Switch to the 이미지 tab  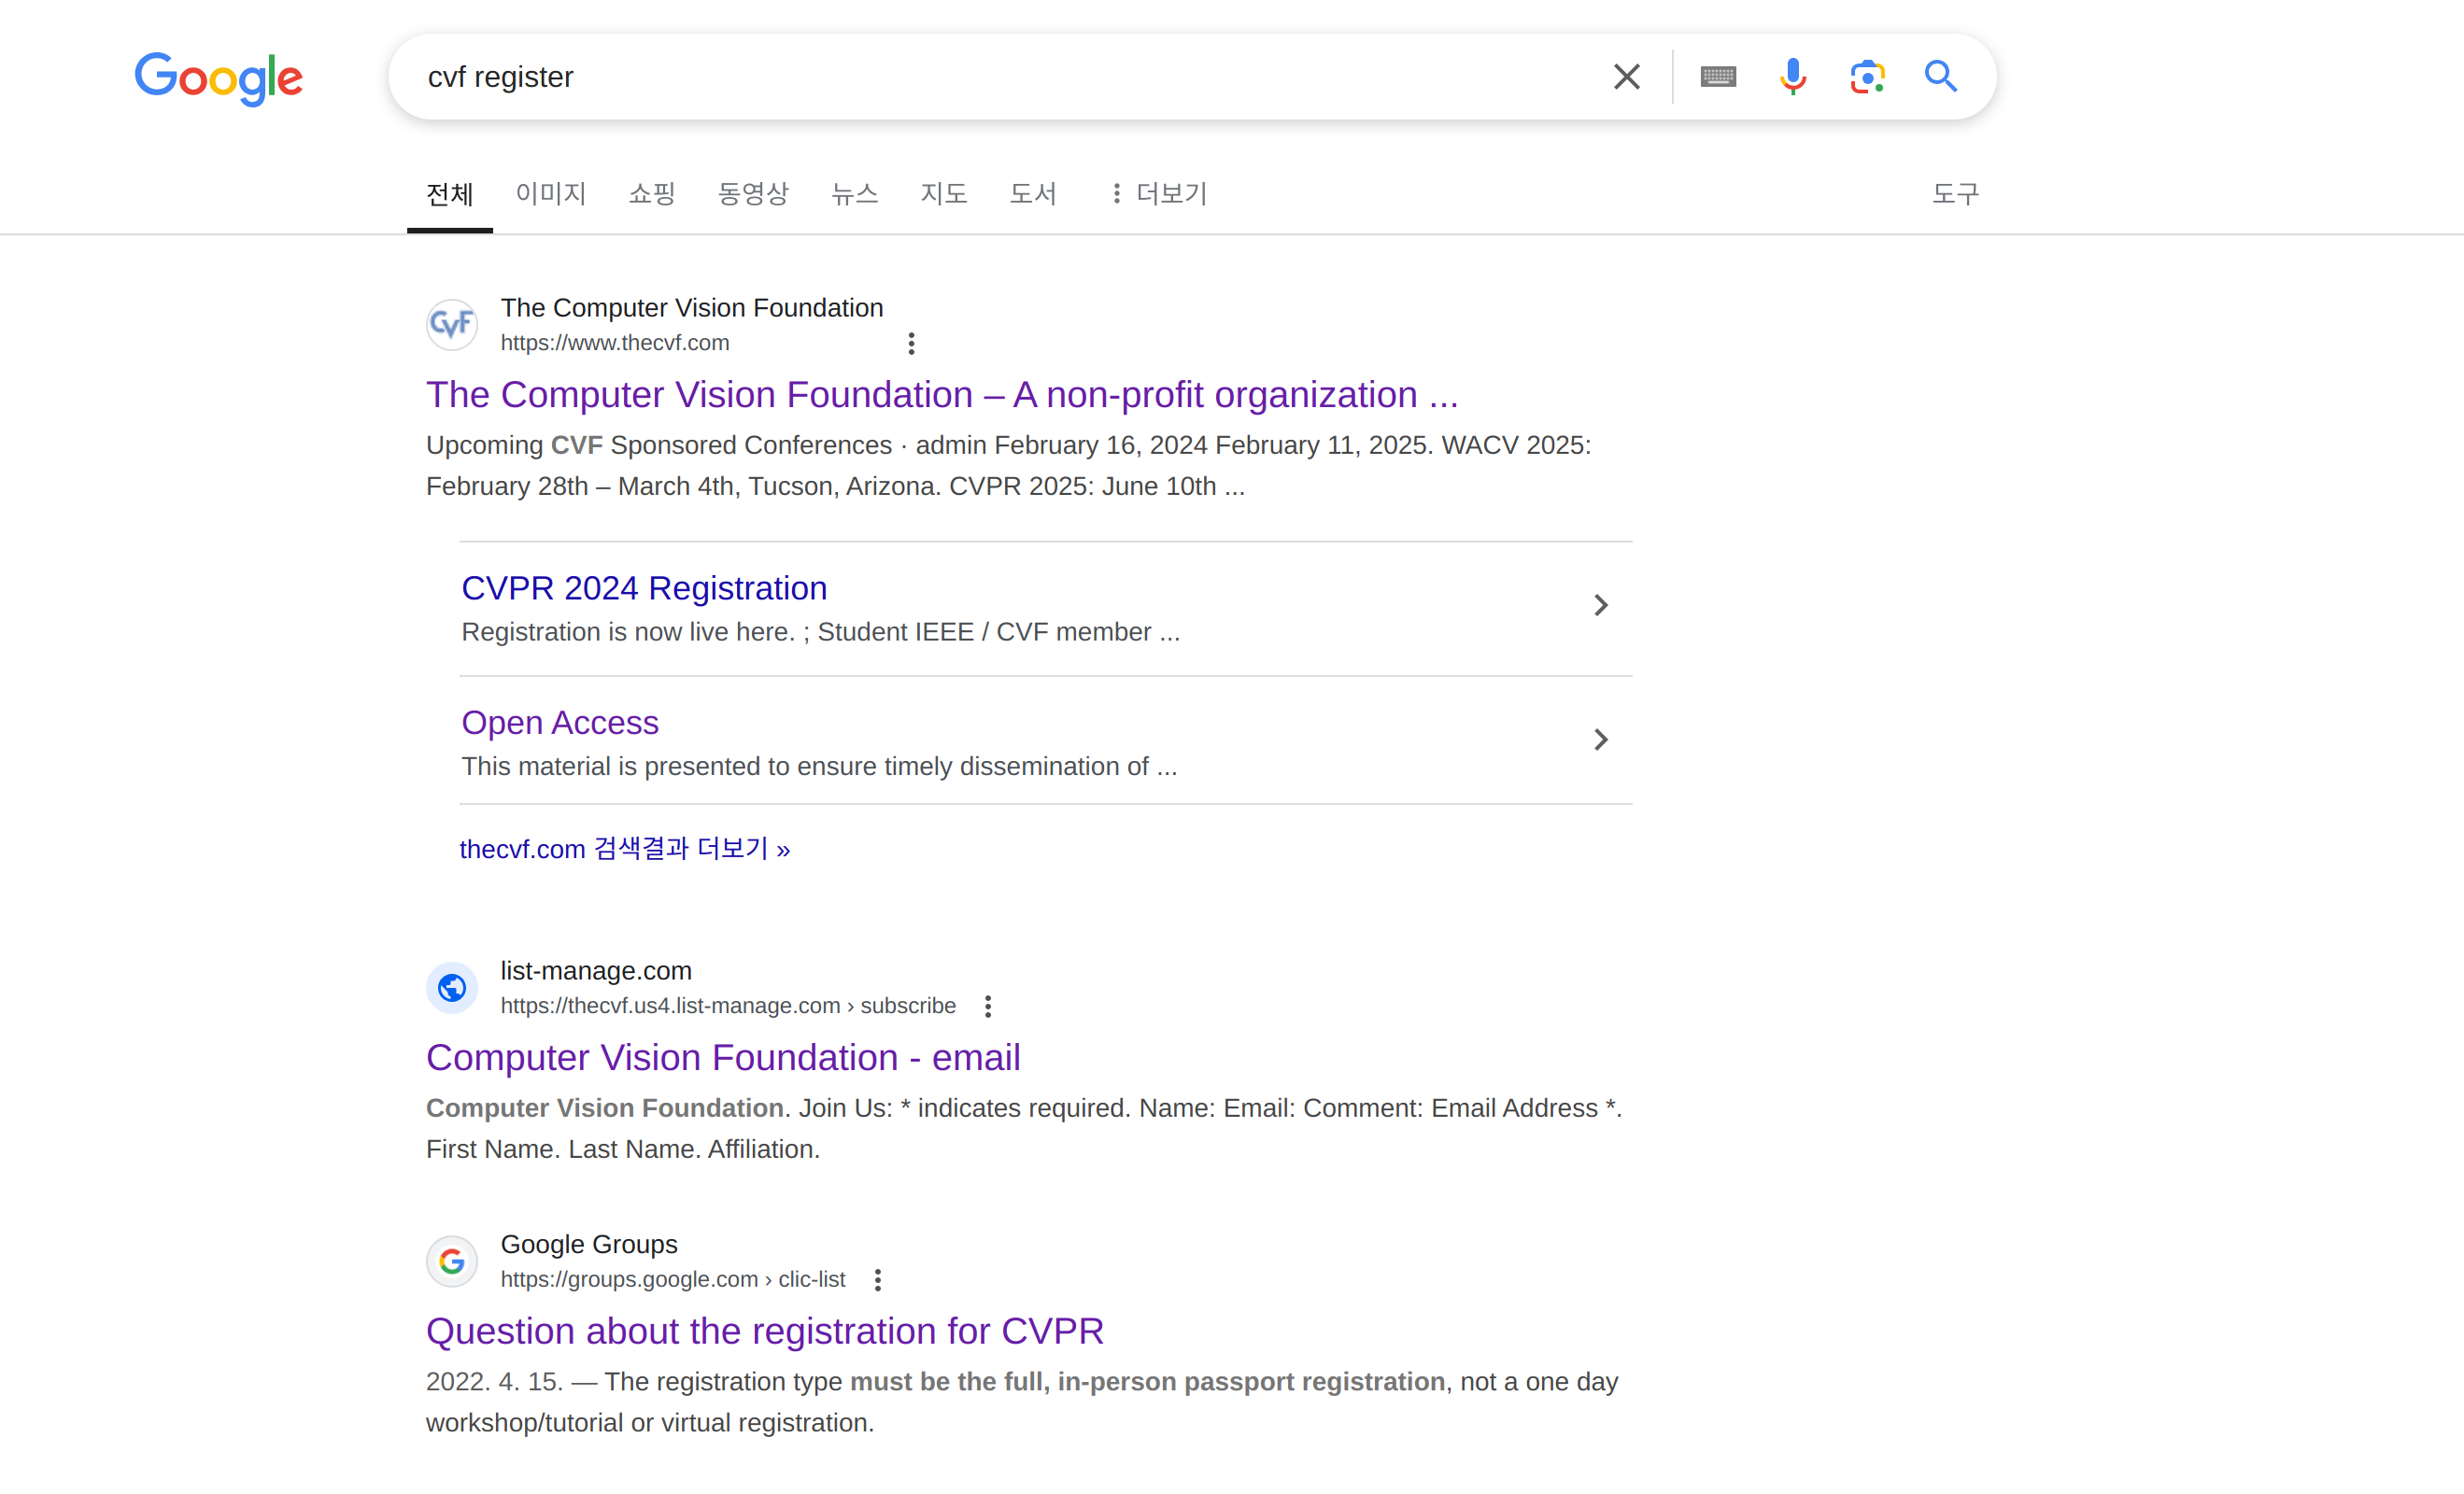[551, 193]
